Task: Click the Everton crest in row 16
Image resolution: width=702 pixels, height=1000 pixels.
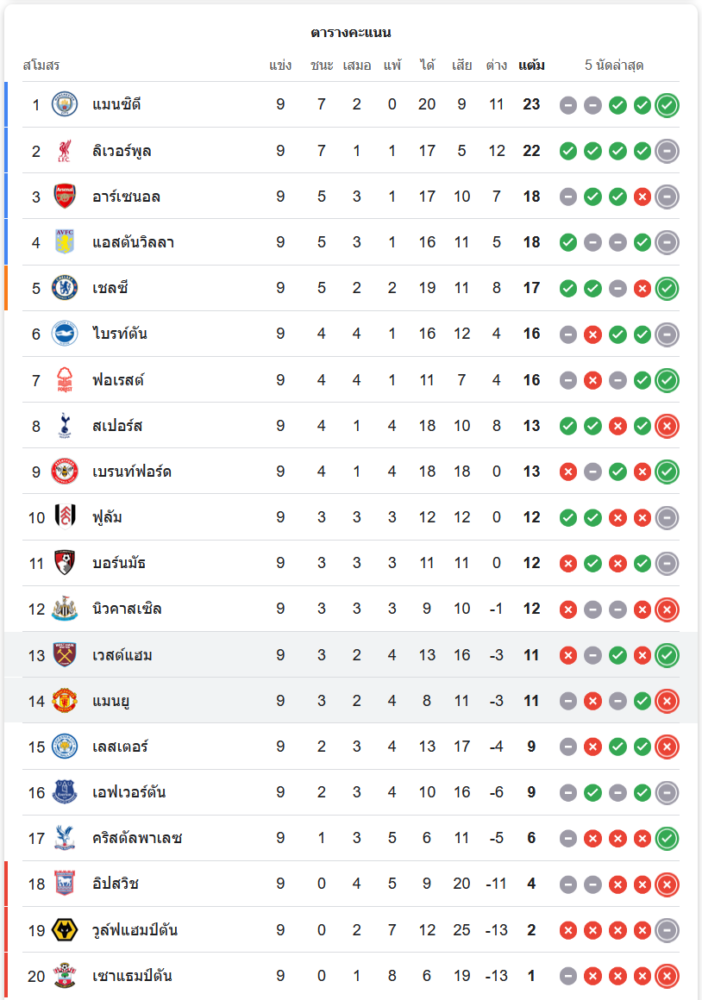Action: click(x=64, y=792)
